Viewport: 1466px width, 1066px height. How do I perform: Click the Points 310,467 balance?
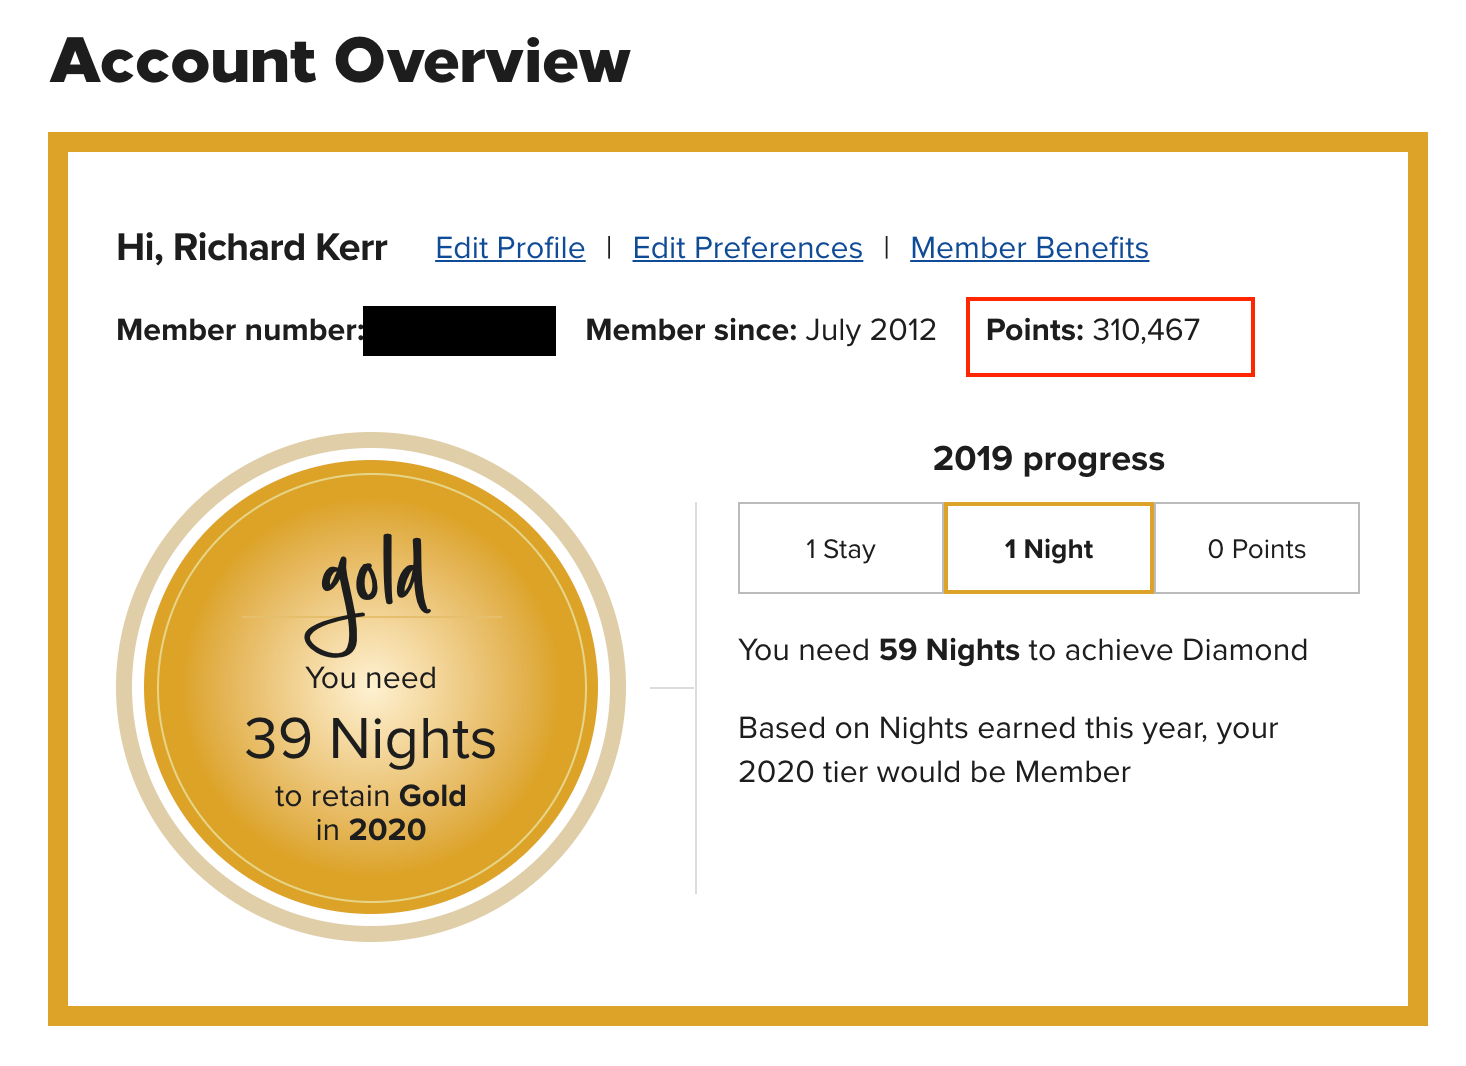(1093, 331)
